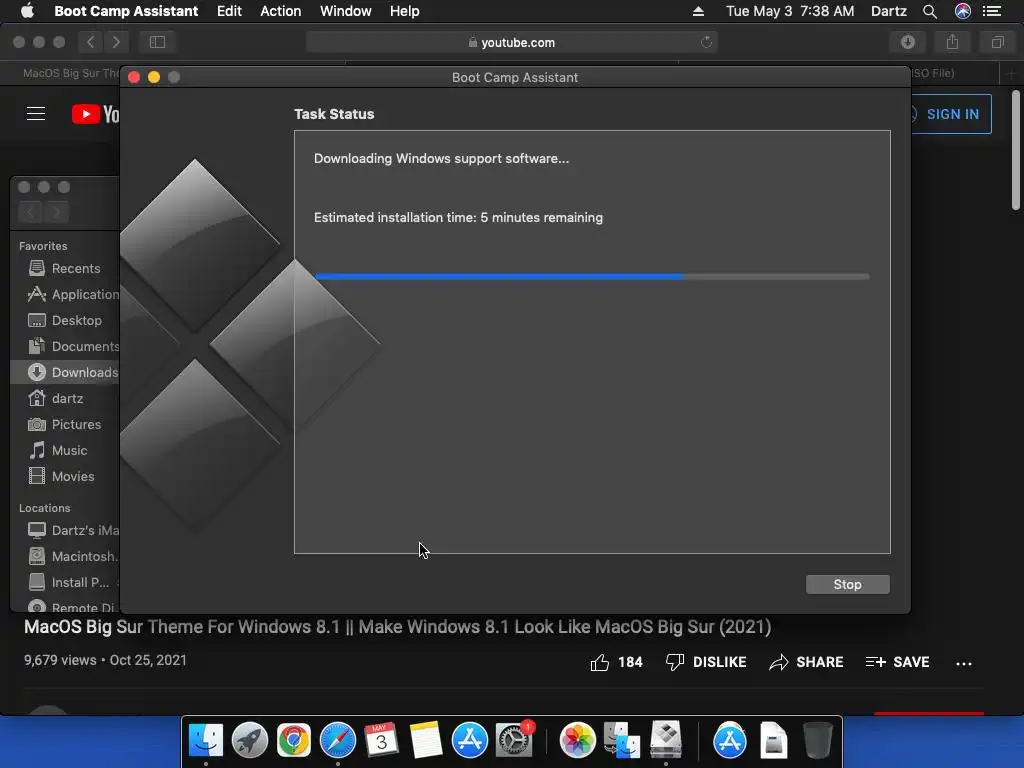
Task: Select Downloads in Finder sidebar
Action: click(x=66, y=372)
